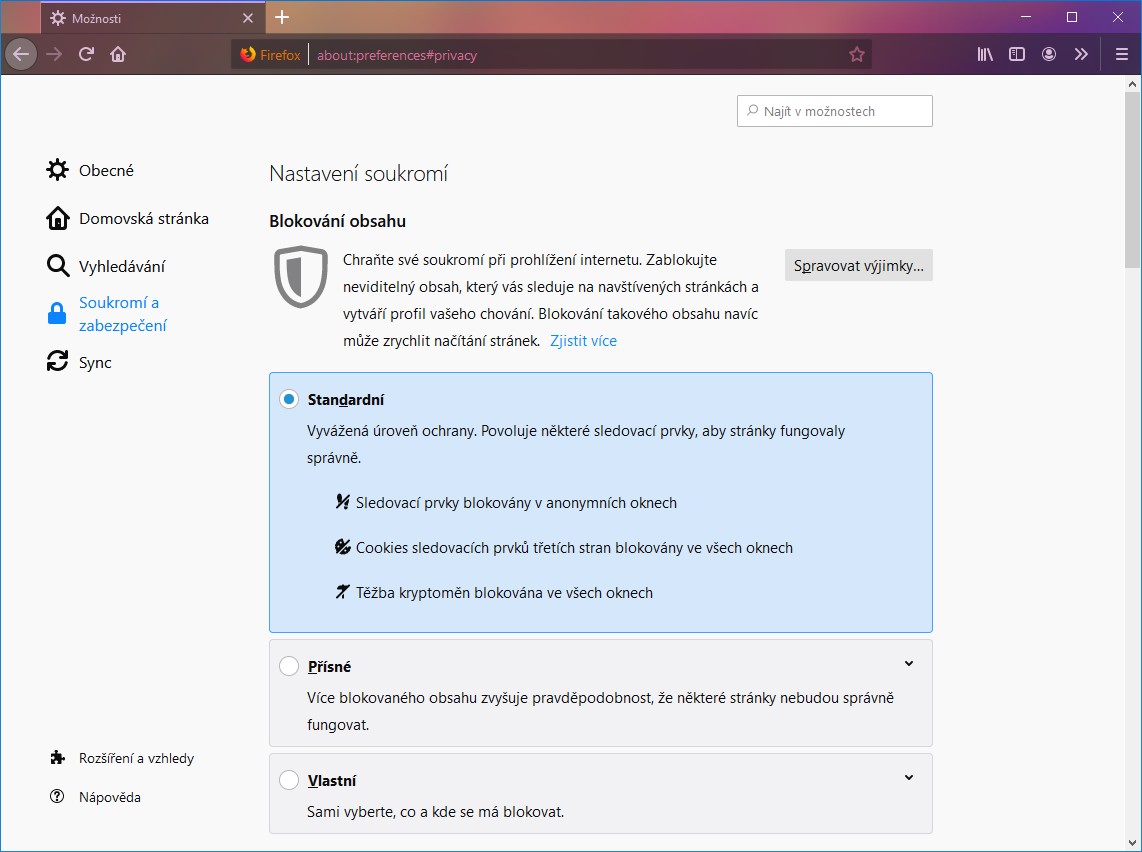Expand the Vlastní option details
Viewport: 1142px width, 852px height.
click(908, 777)
